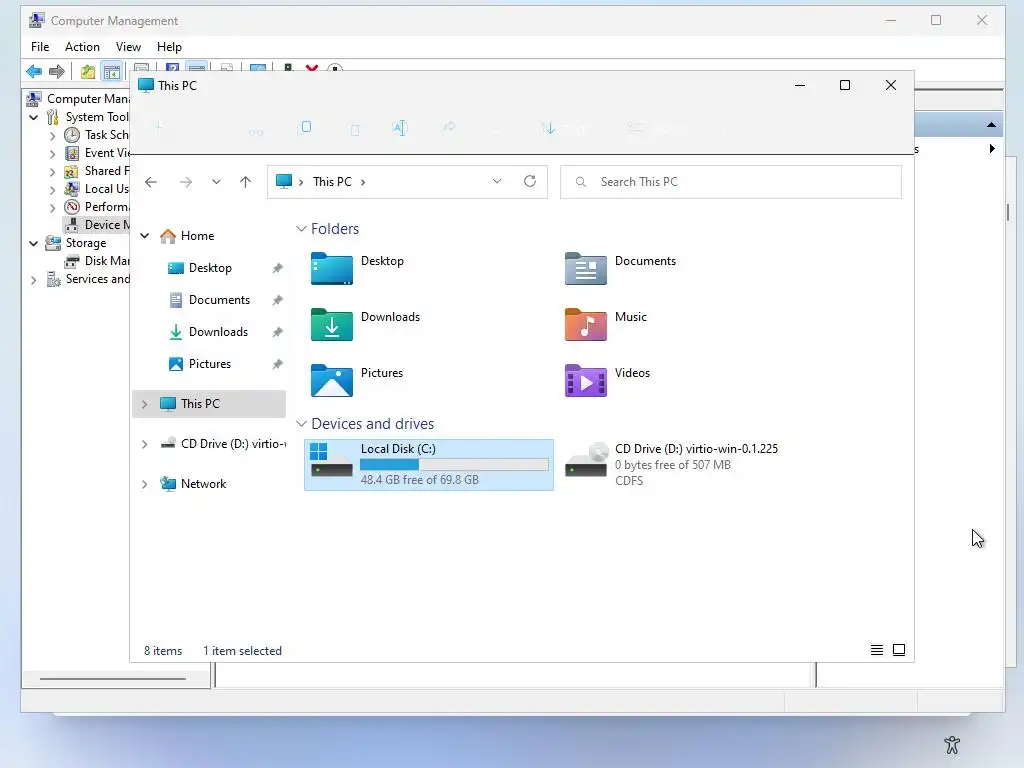The width and height of the screenshot is (1024, 768).
Task: Expand the Event Viewer node
Action: click(52, 154)
